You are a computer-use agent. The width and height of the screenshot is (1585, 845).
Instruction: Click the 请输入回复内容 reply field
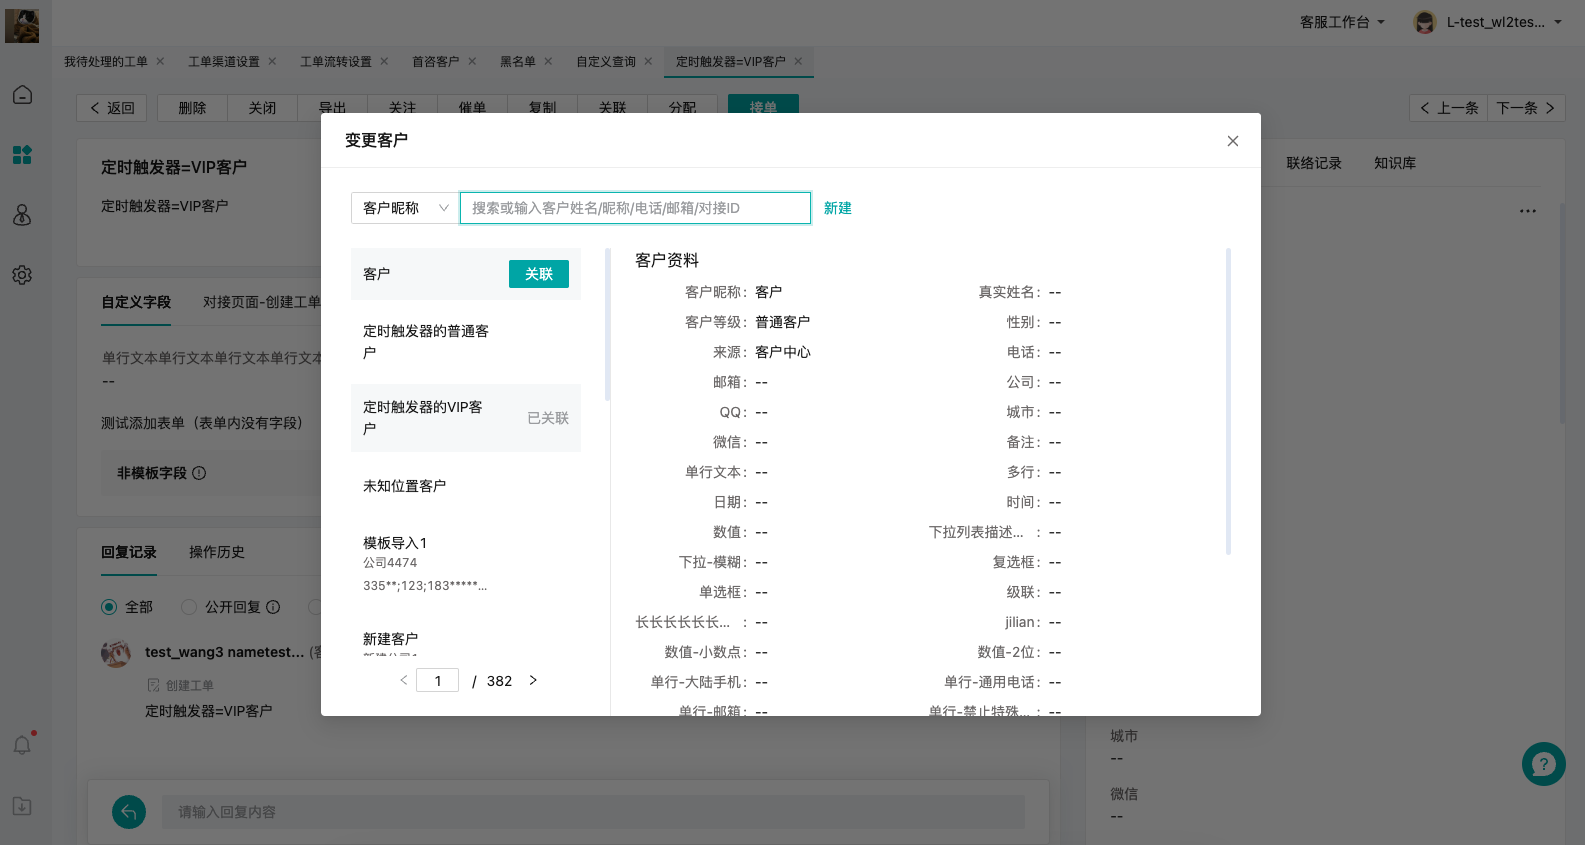click(x=594, y=812)
